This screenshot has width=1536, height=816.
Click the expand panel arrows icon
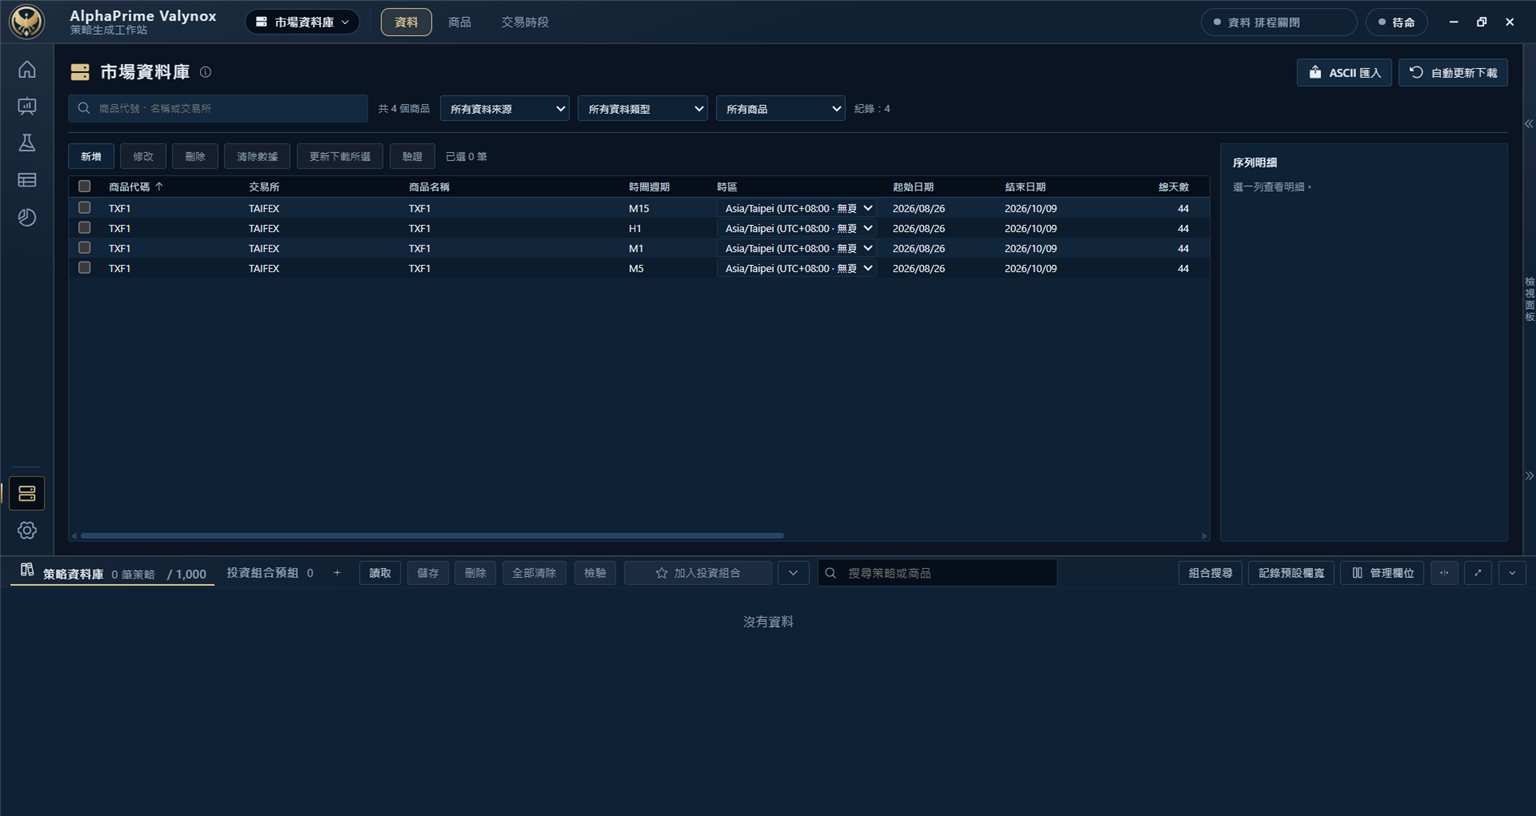click(x=1478, y=573)
